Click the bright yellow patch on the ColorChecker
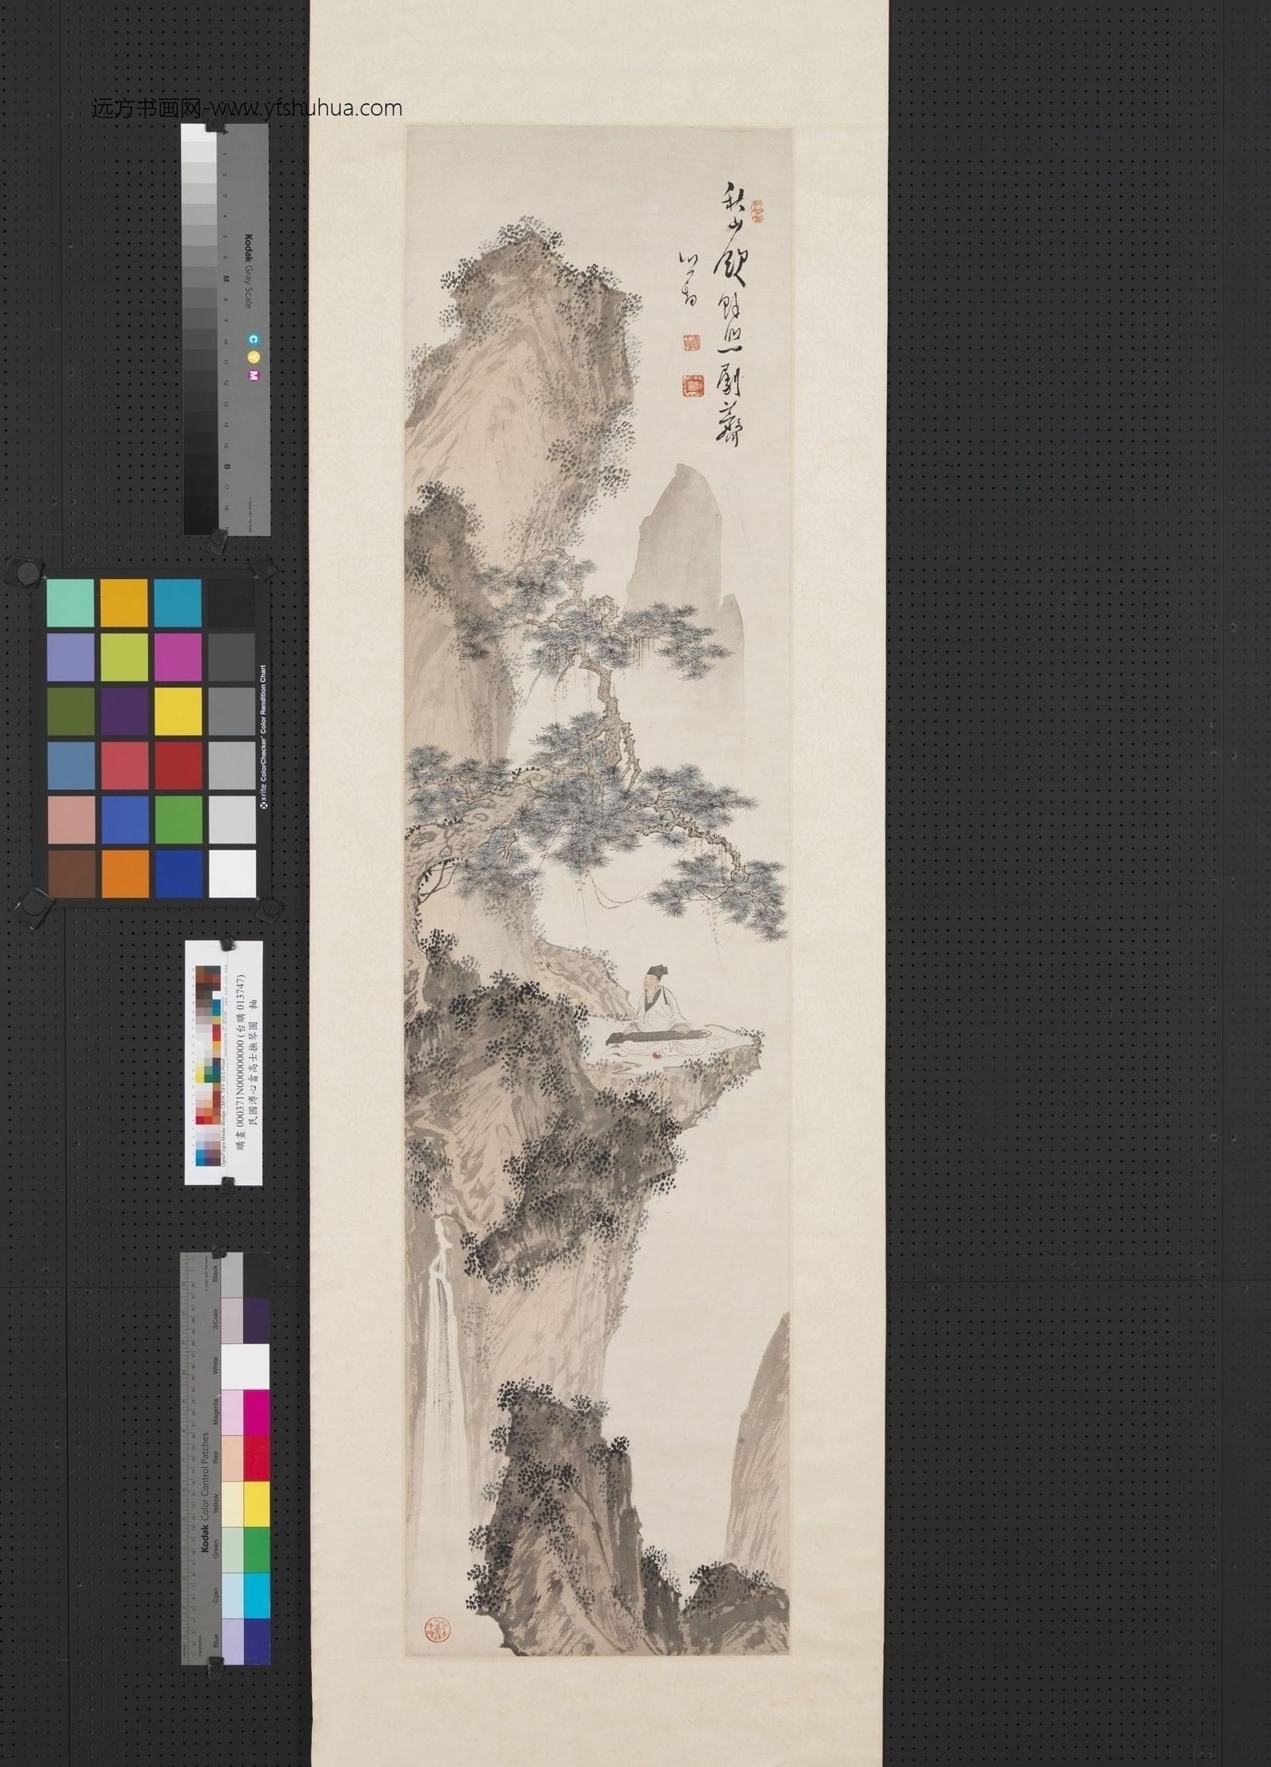1271x1767 pixels. (178, 711)
